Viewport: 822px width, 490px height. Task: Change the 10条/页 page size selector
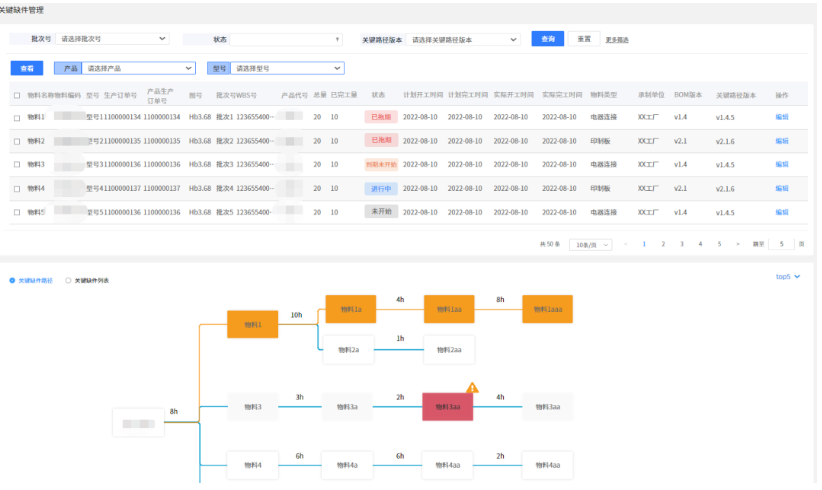[x=590, y=245]
